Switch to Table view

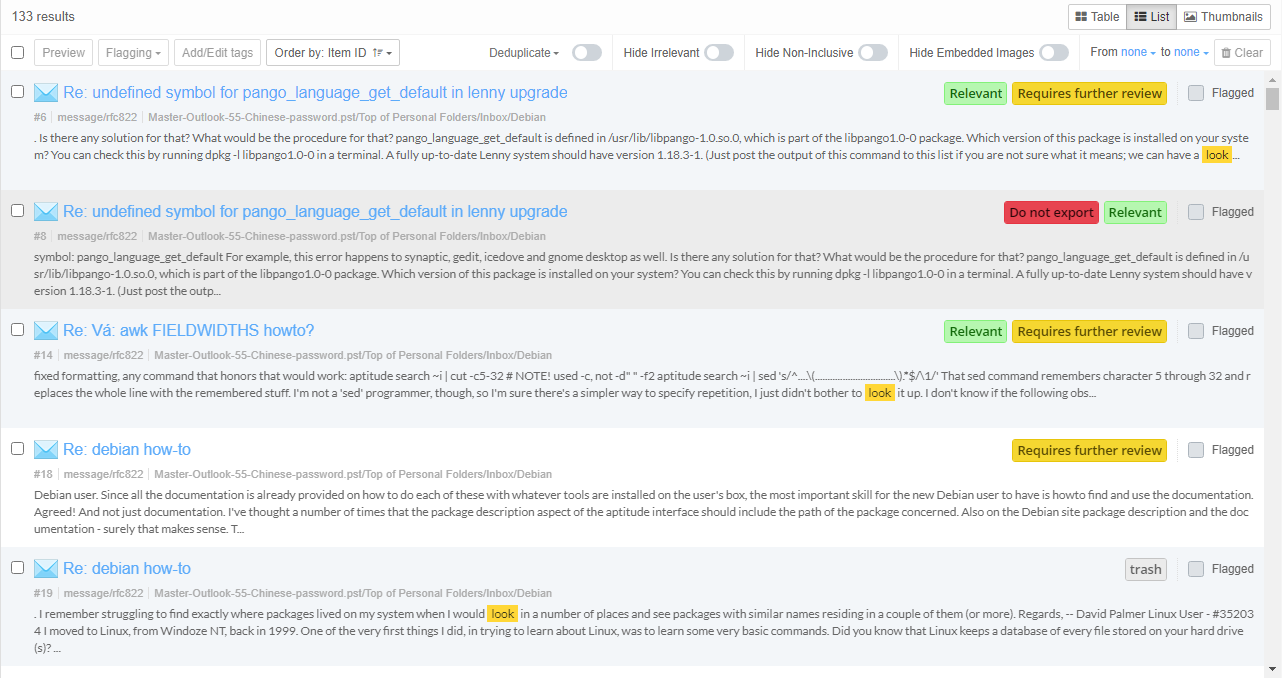point(1097,16)
